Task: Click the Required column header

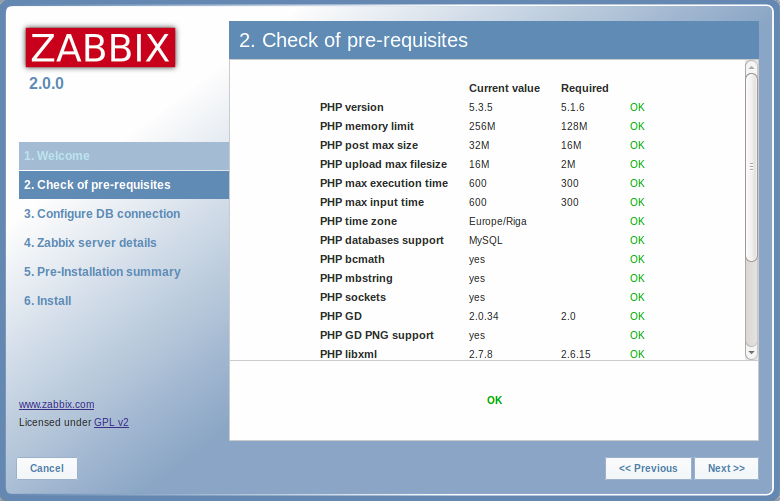Action: coord(585,88)
